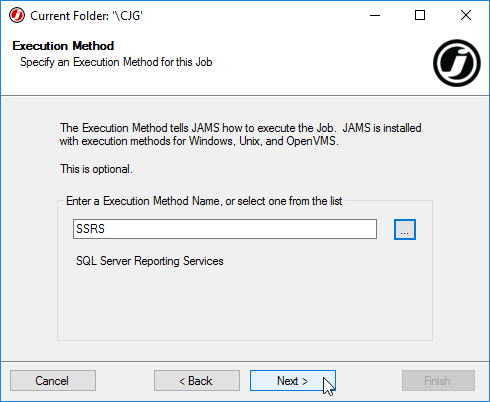
Task: Click the JAMS icon in the title bar
Action: 17,15
